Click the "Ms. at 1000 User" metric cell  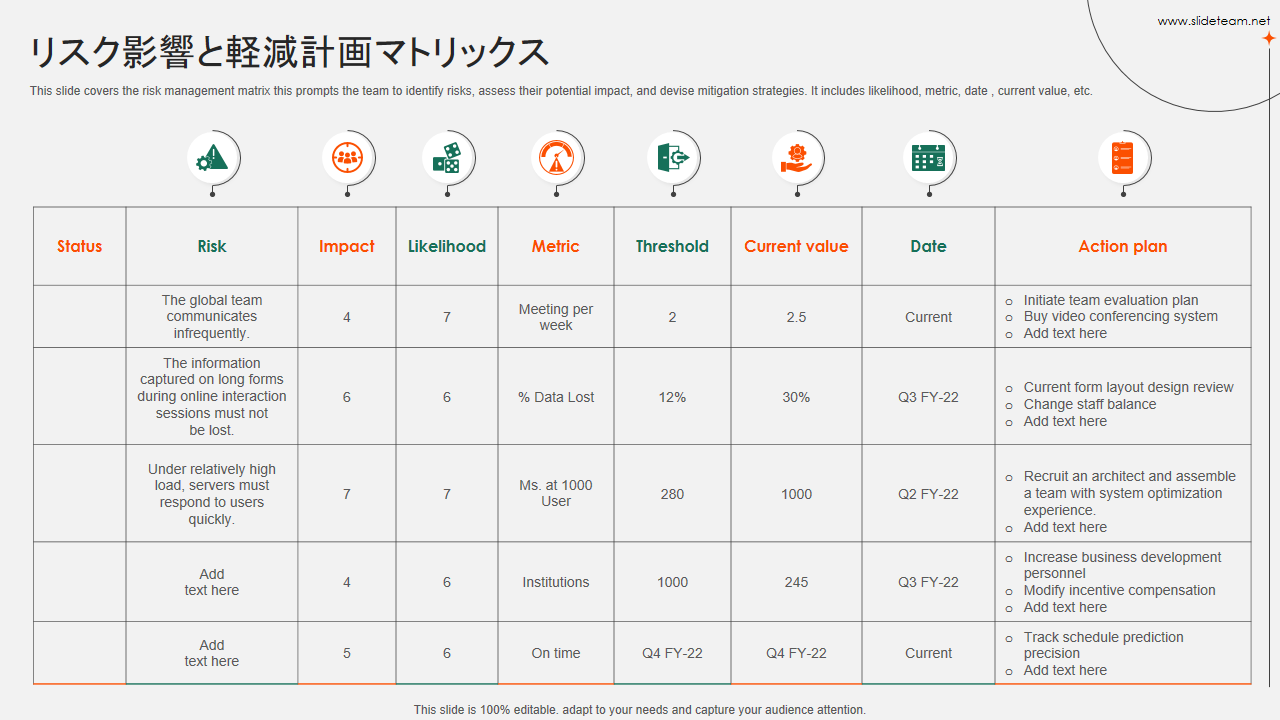pos(556,493)
